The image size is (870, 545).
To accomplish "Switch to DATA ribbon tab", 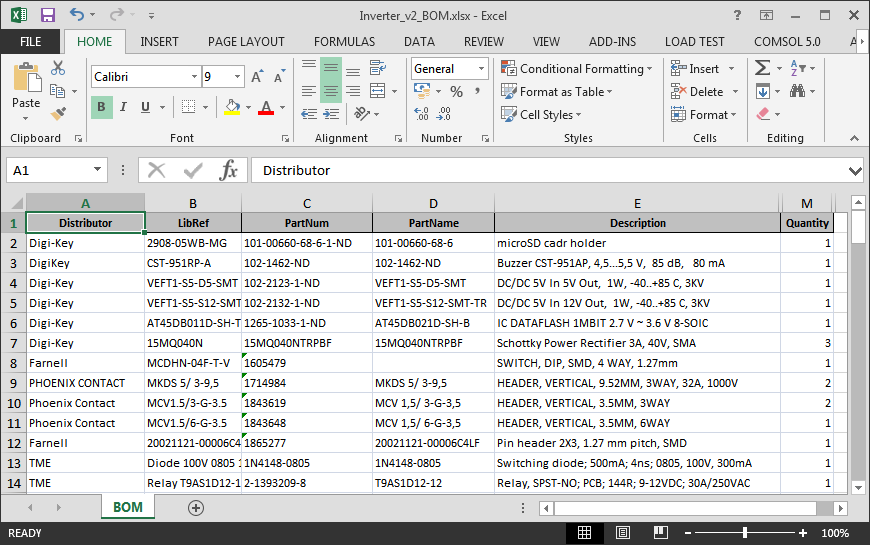I will [x=419, y=42].
